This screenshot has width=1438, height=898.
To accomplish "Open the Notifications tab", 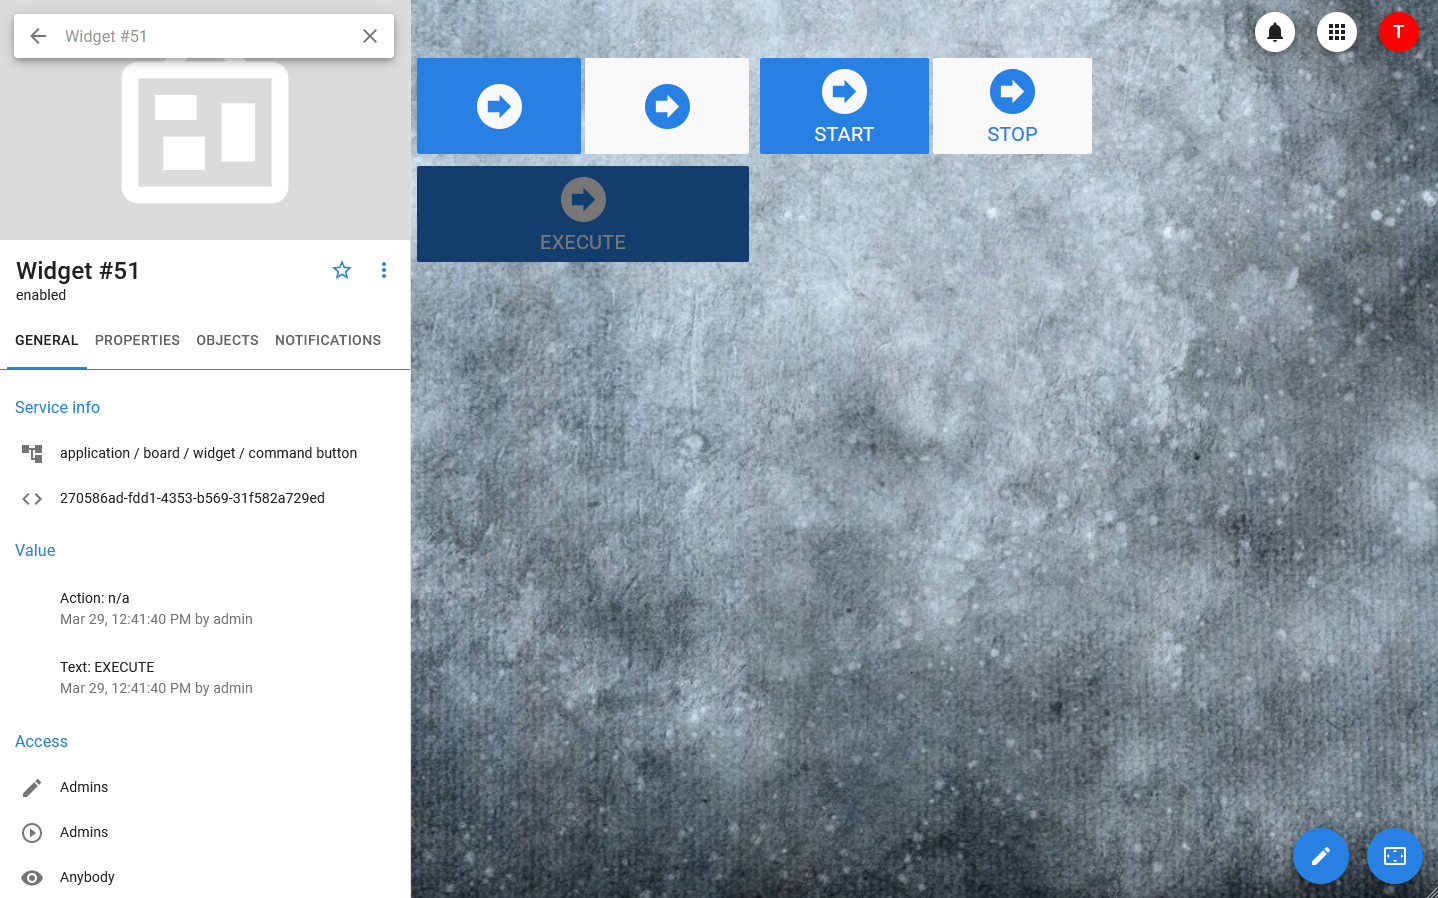I will (328, 340).
